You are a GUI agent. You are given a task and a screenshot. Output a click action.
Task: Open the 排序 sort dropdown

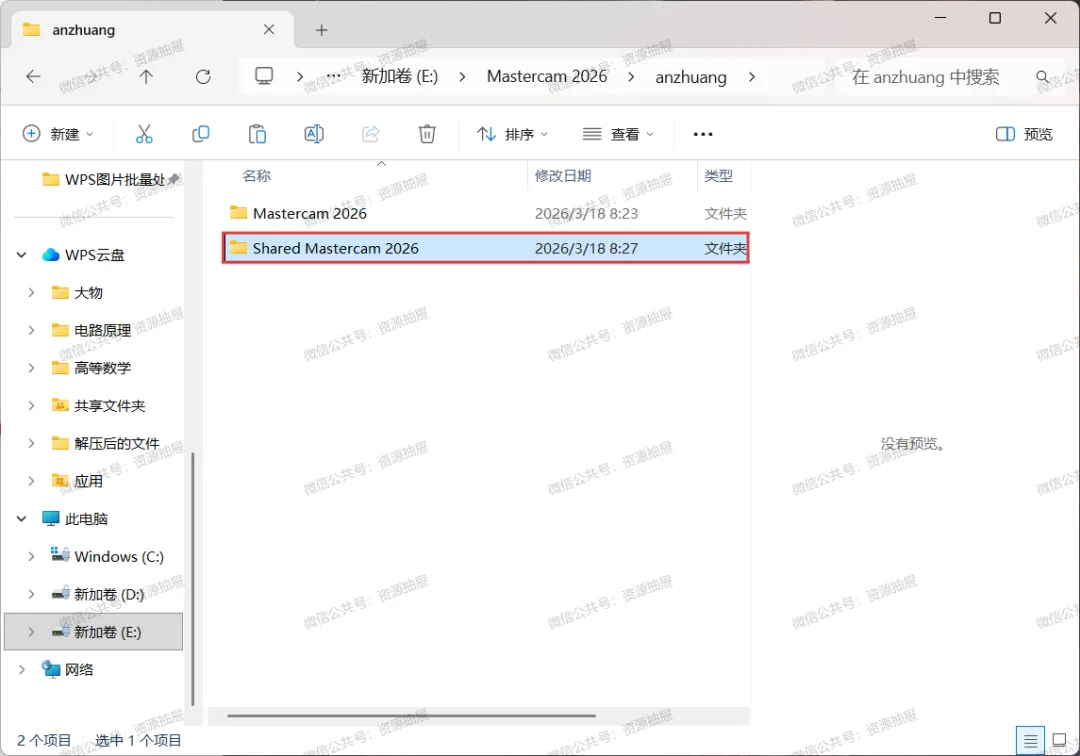[513, 134]
